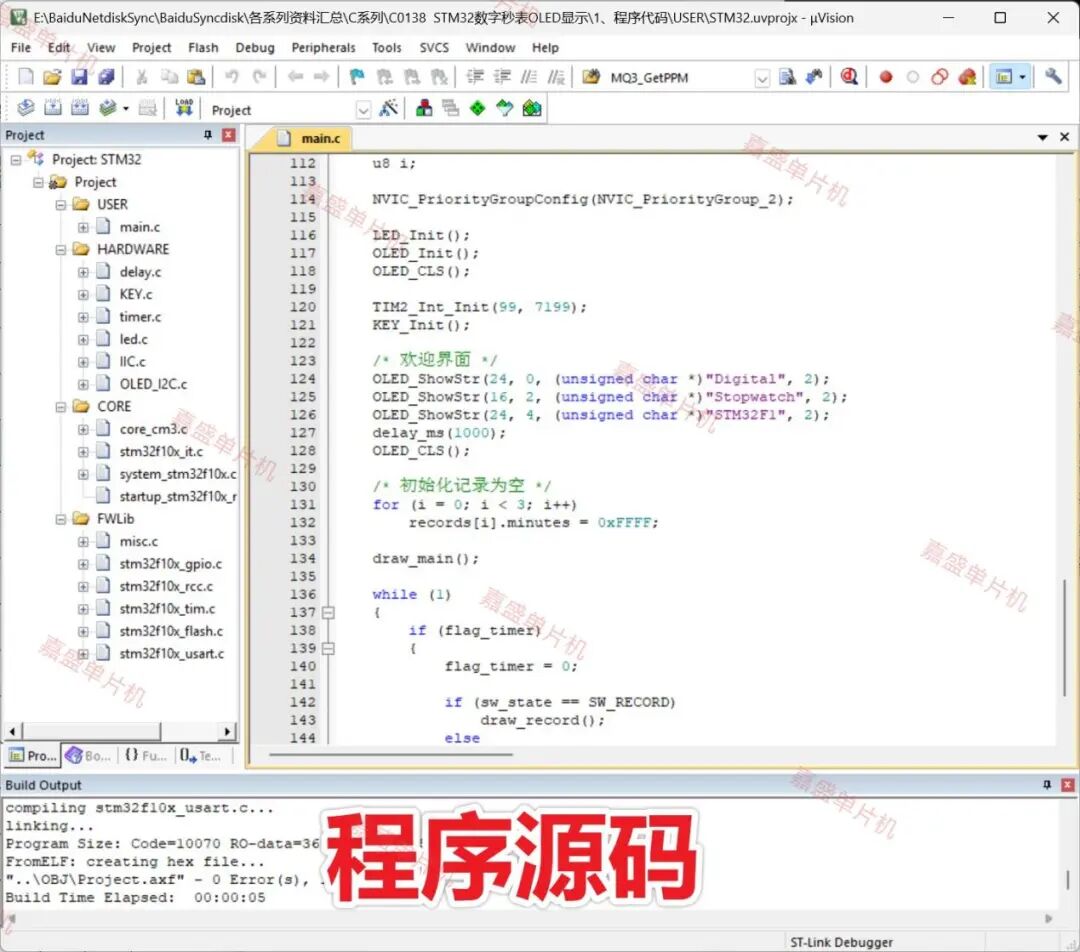Switch to the Functions tab
The height and width of the screenshot is (952, 1080).
[x=145, y=756]
